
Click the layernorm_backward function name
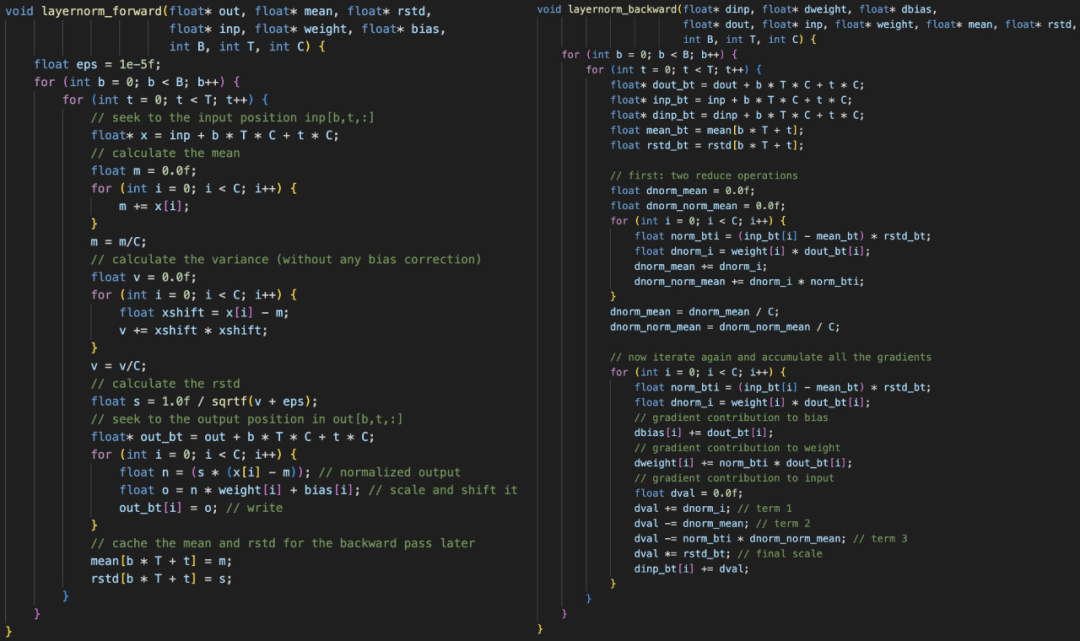pos(623,10)
